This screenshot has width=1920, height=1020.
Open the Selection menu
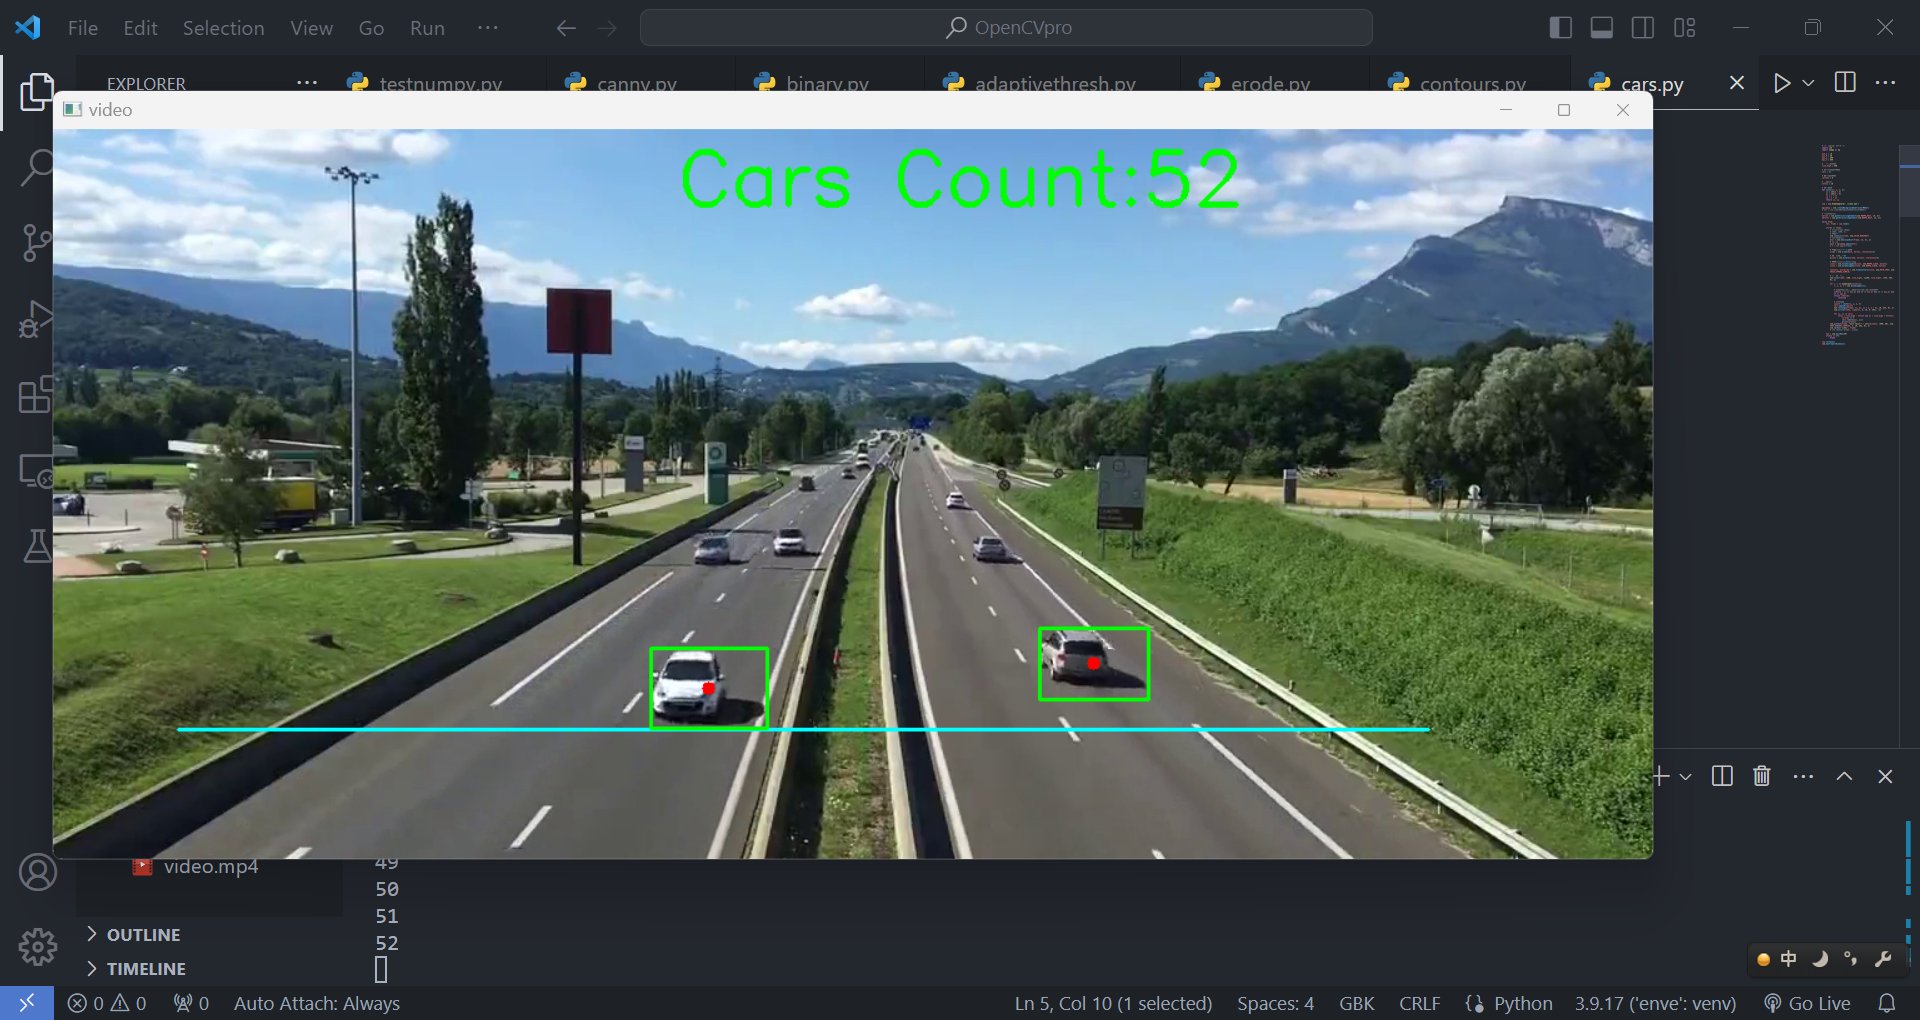(x=223, y=28)
